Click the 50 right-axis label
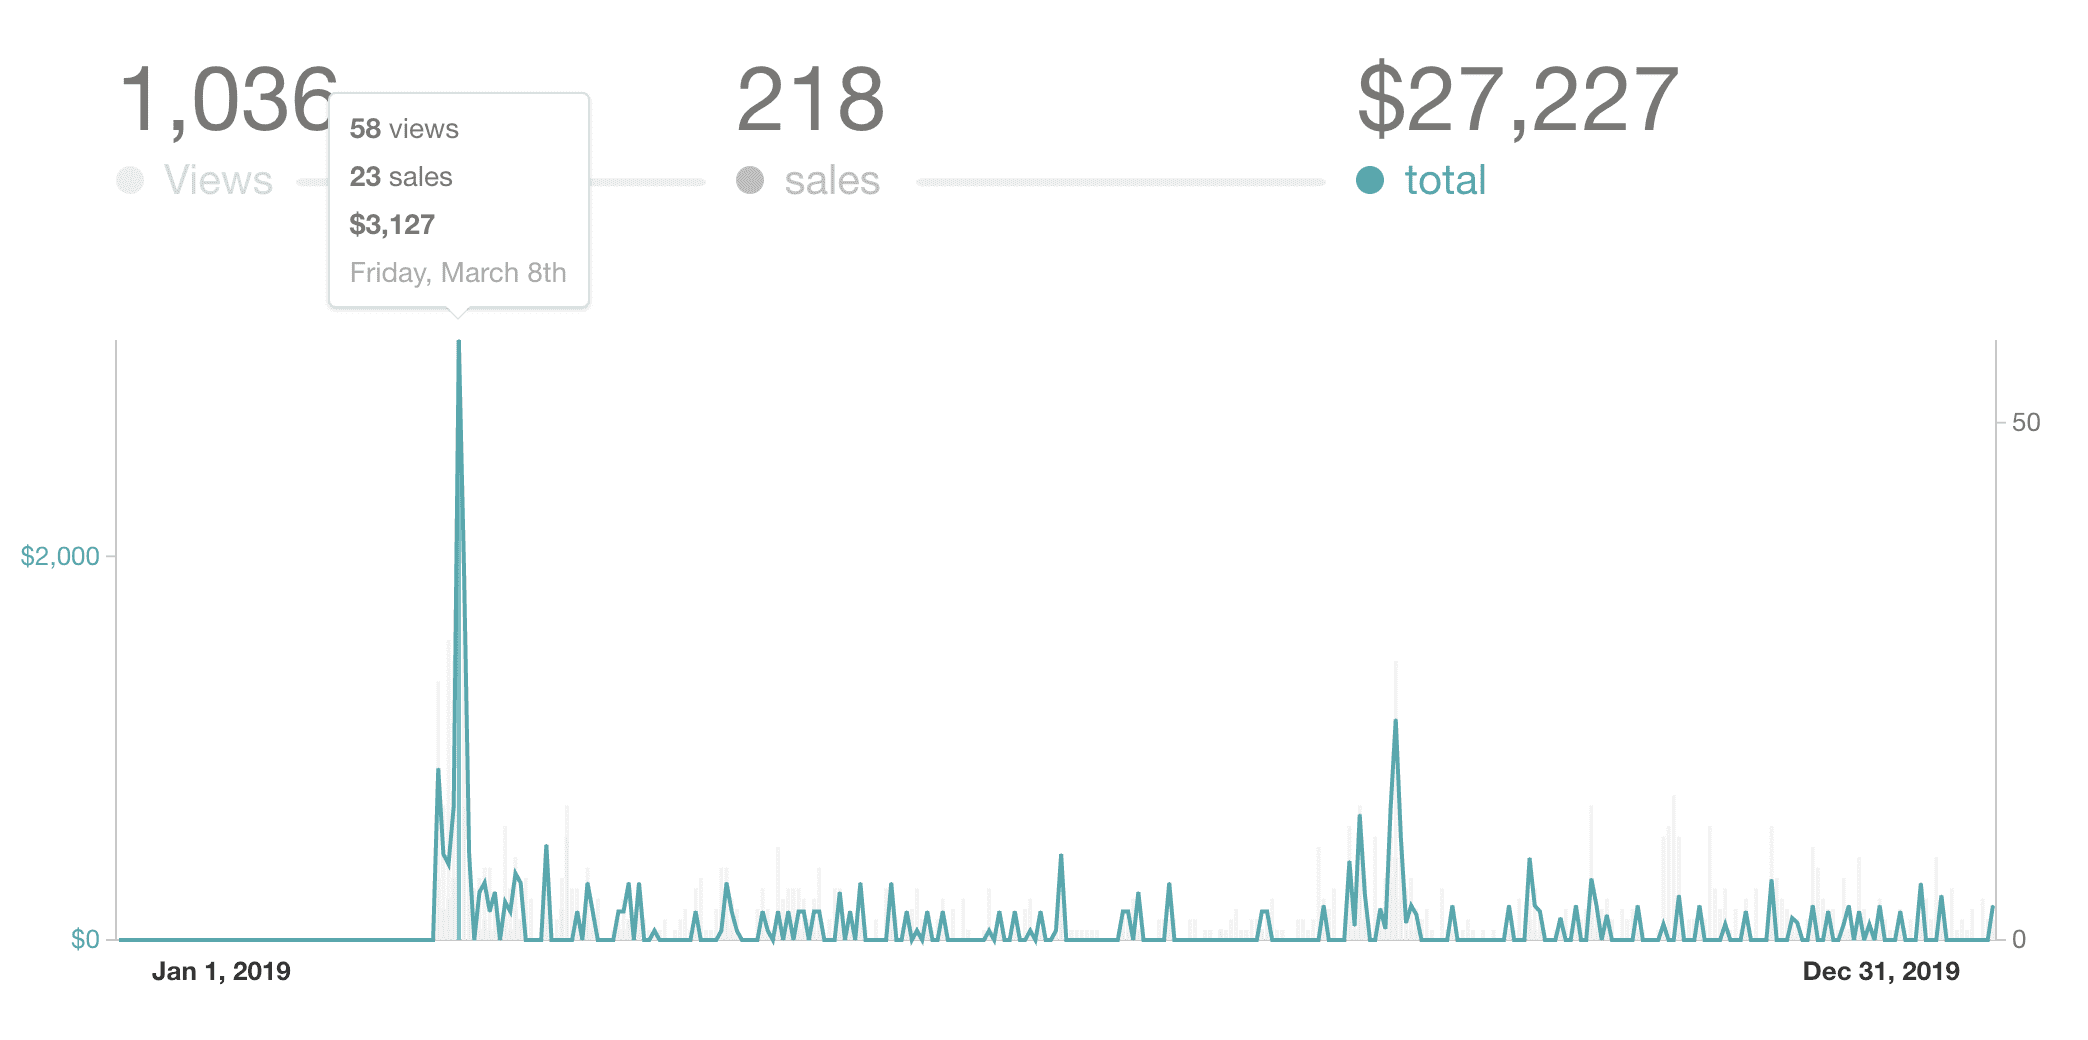Image resolution: width=2088 pixels, height=1040 pixels. coord(2025,422)
